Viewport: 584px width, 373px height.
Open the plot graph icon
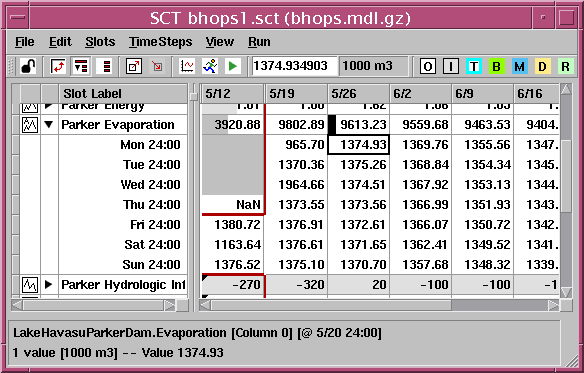187,67
